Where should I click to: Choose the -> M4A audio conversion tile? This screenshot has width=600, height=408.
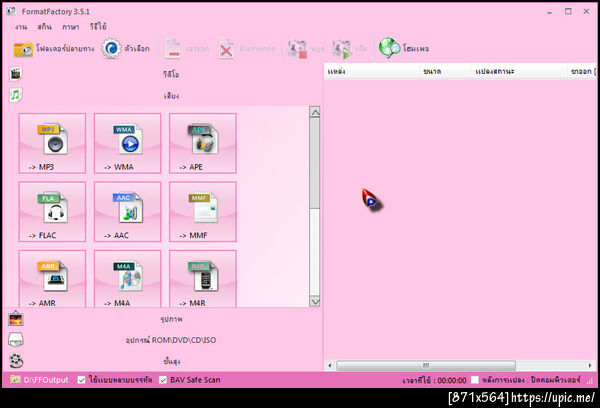click(x=127, y=279)
